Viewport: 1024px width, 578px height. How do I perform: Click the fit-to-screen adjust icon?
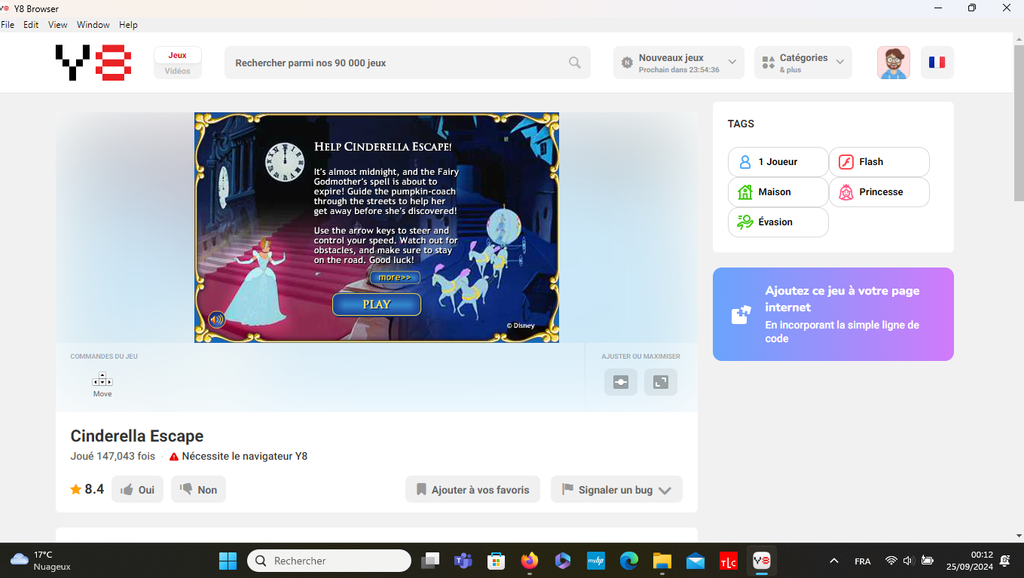619,382
